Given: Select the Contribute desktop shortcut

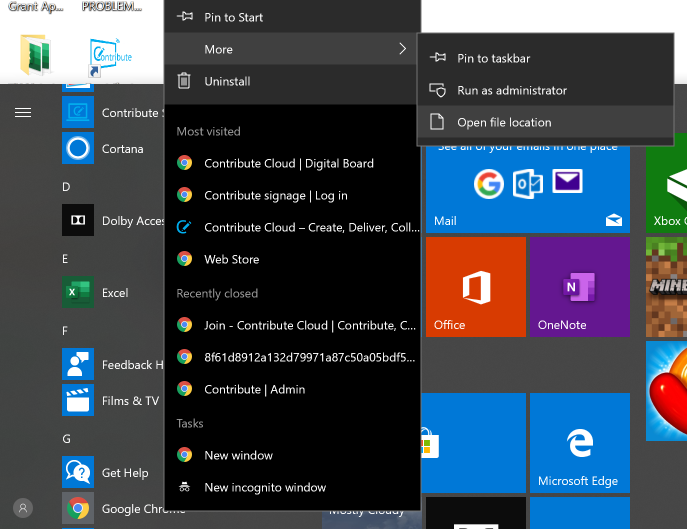Looking at the screenshot, I should click(110, 57).
